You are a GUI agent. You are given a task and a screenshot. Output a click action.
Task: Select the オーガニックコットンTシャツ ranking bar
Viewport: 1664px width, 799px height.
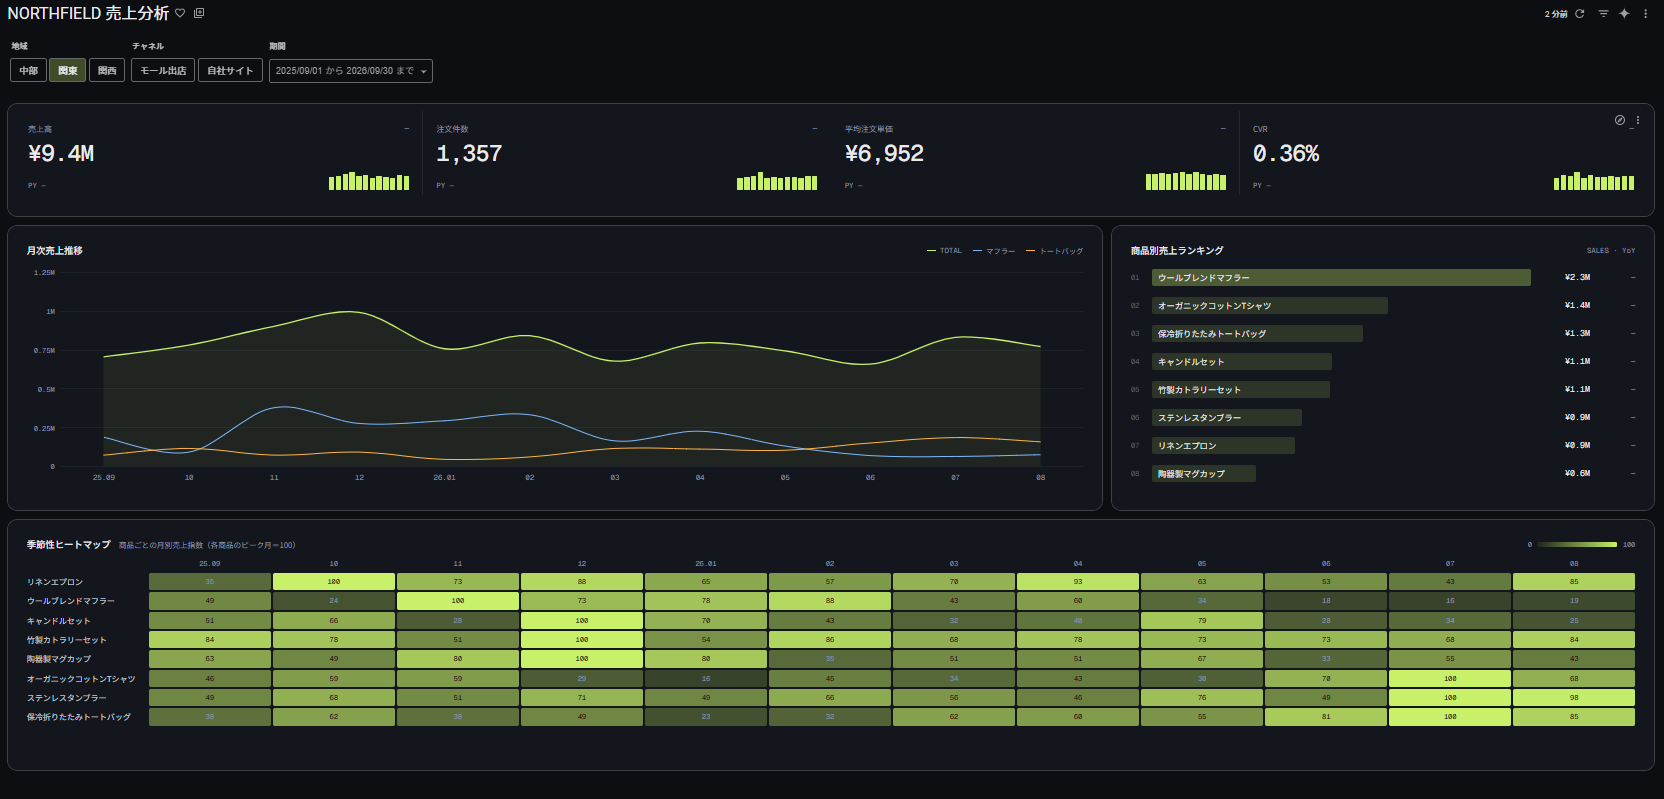[x=1270, y=306]
